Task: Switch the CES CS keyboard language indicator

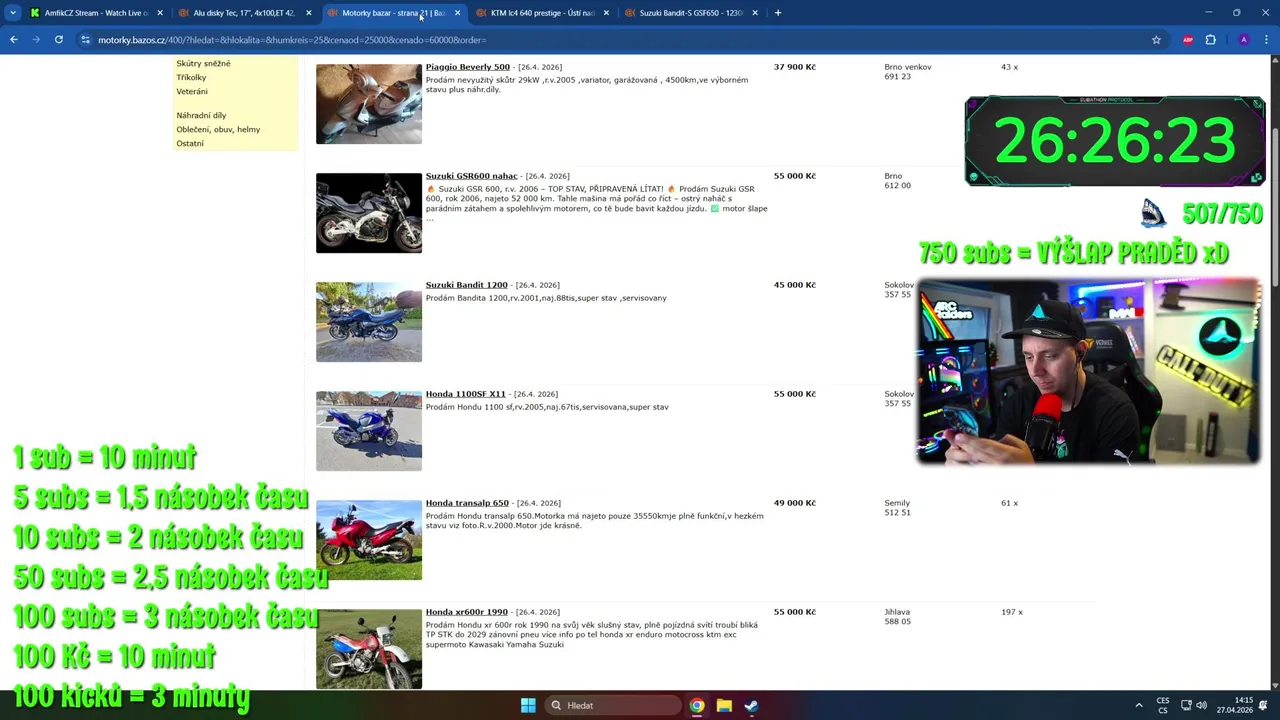Action: pos(1163,705)
